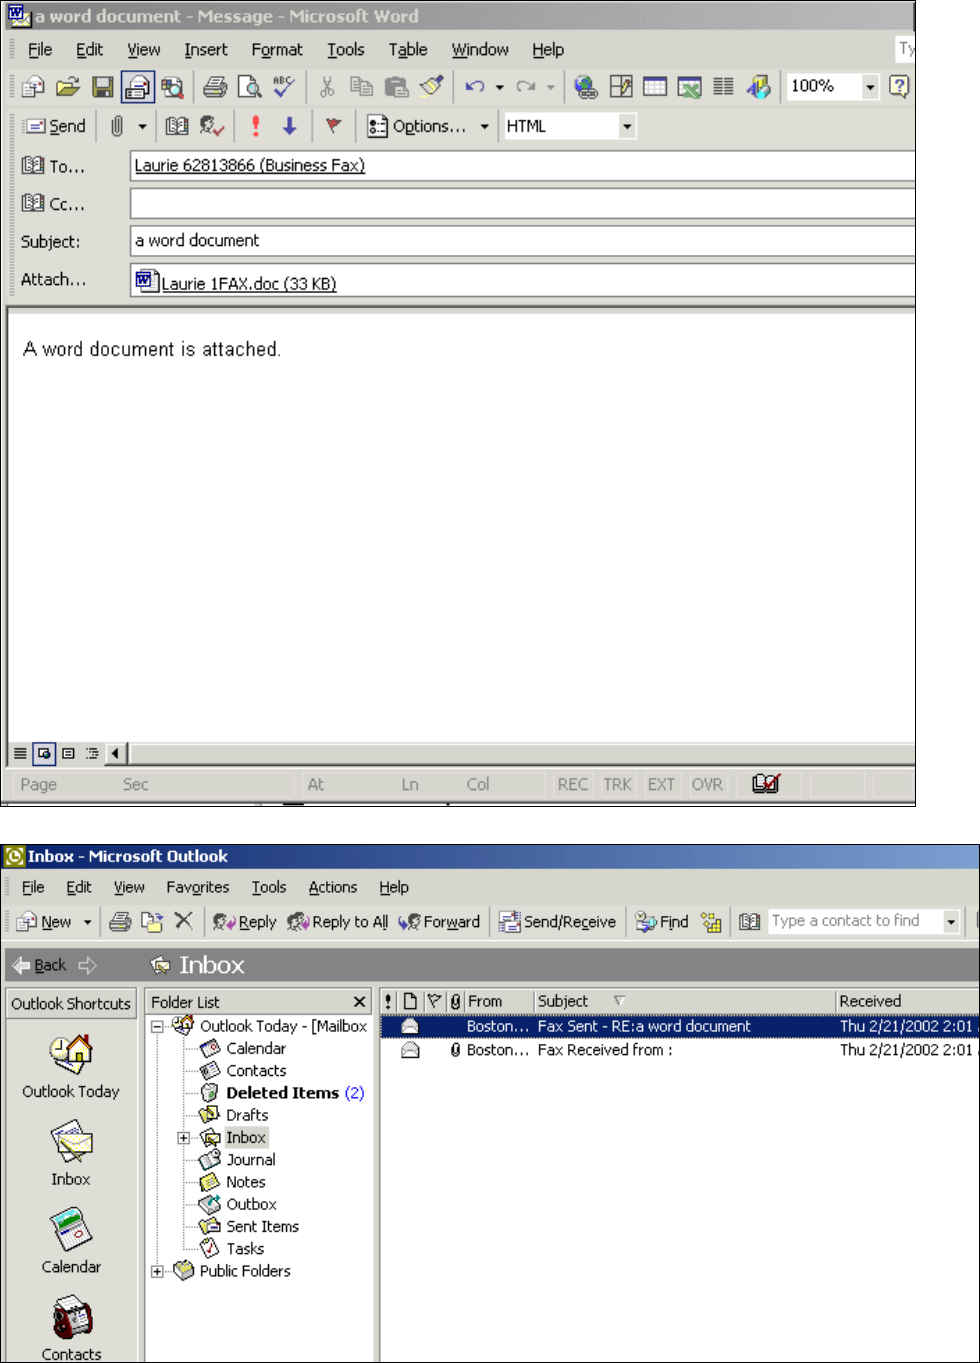Click the Microsoft Word Help question mark icon

click(898, 87)
